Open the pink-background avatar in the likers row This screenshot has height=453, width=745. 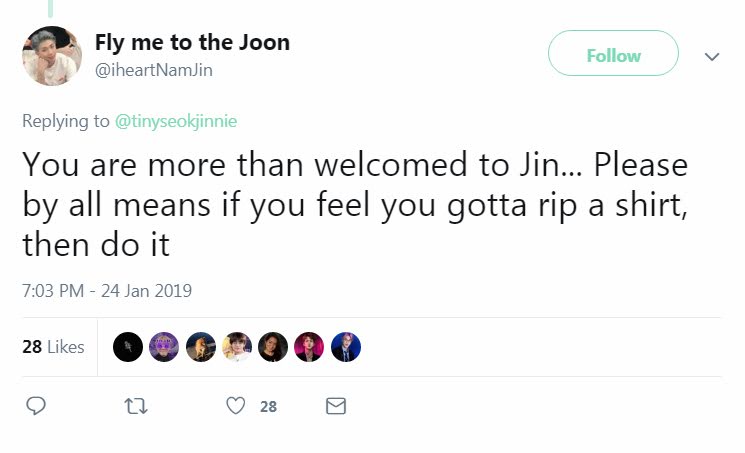[x=309, y=347]
